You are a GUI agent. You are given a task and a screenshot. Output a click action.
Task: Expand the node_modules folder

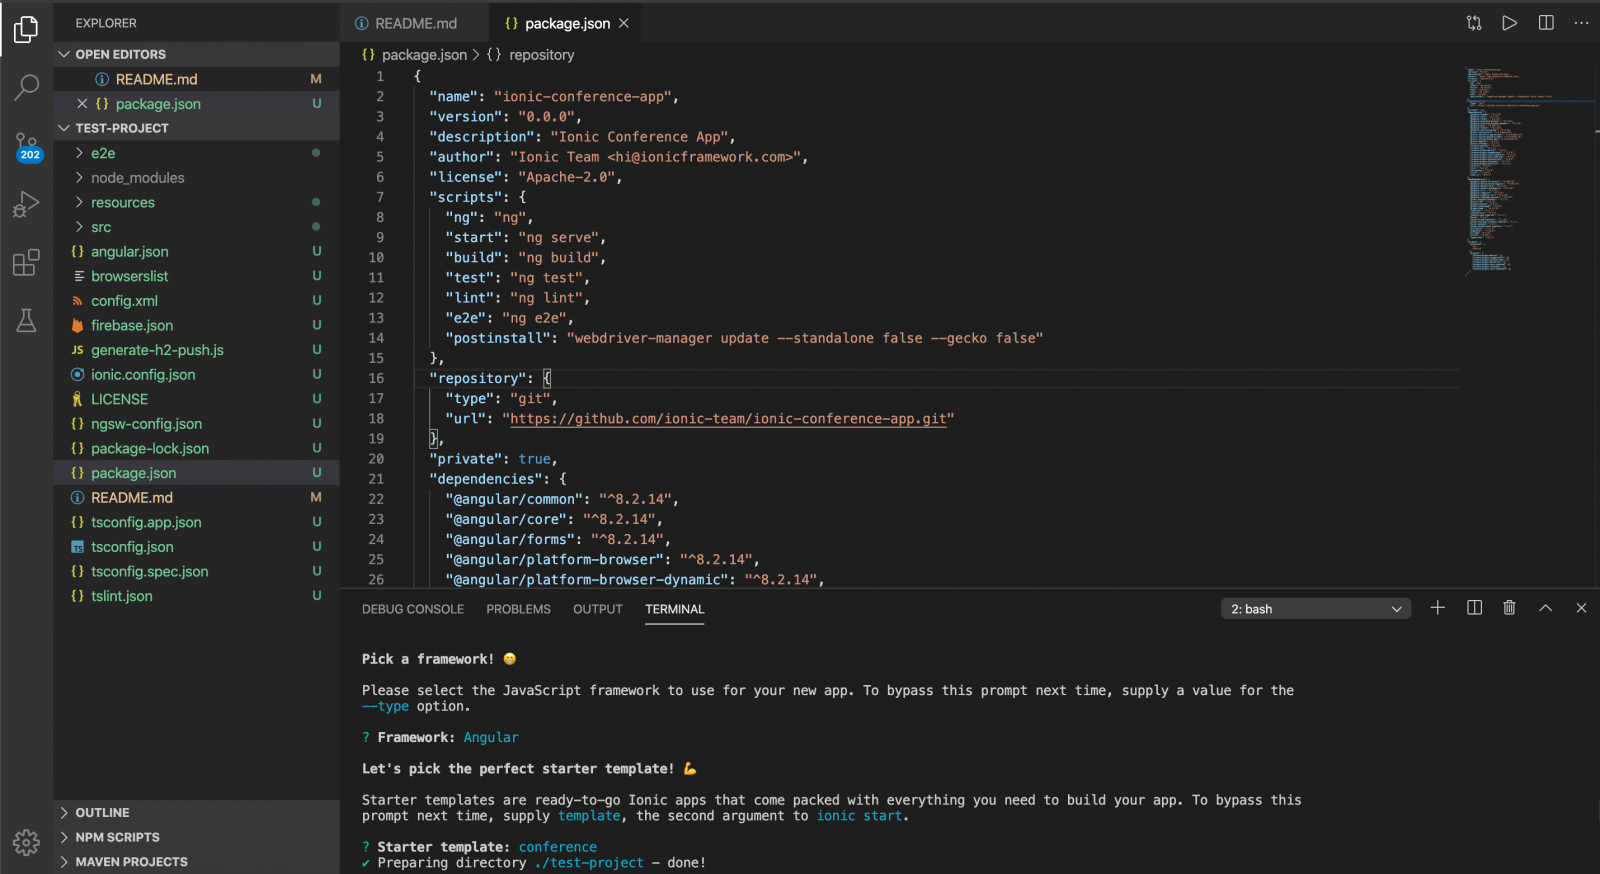pyautogui.click(x=196, y=178)
